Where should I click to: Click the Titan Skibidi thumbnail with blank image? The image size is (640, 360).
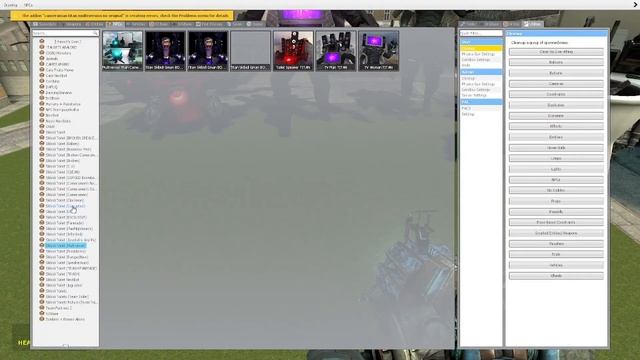[x=250, y=51]
